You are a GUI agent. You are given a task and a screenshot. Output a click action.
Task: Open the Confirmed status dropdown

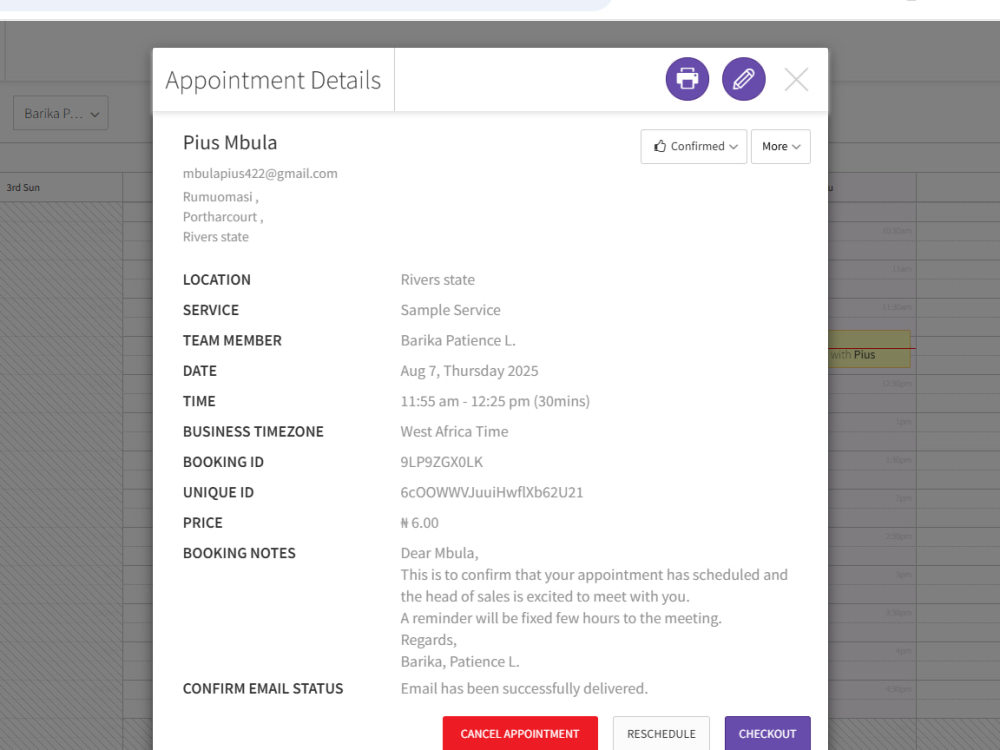693,147
